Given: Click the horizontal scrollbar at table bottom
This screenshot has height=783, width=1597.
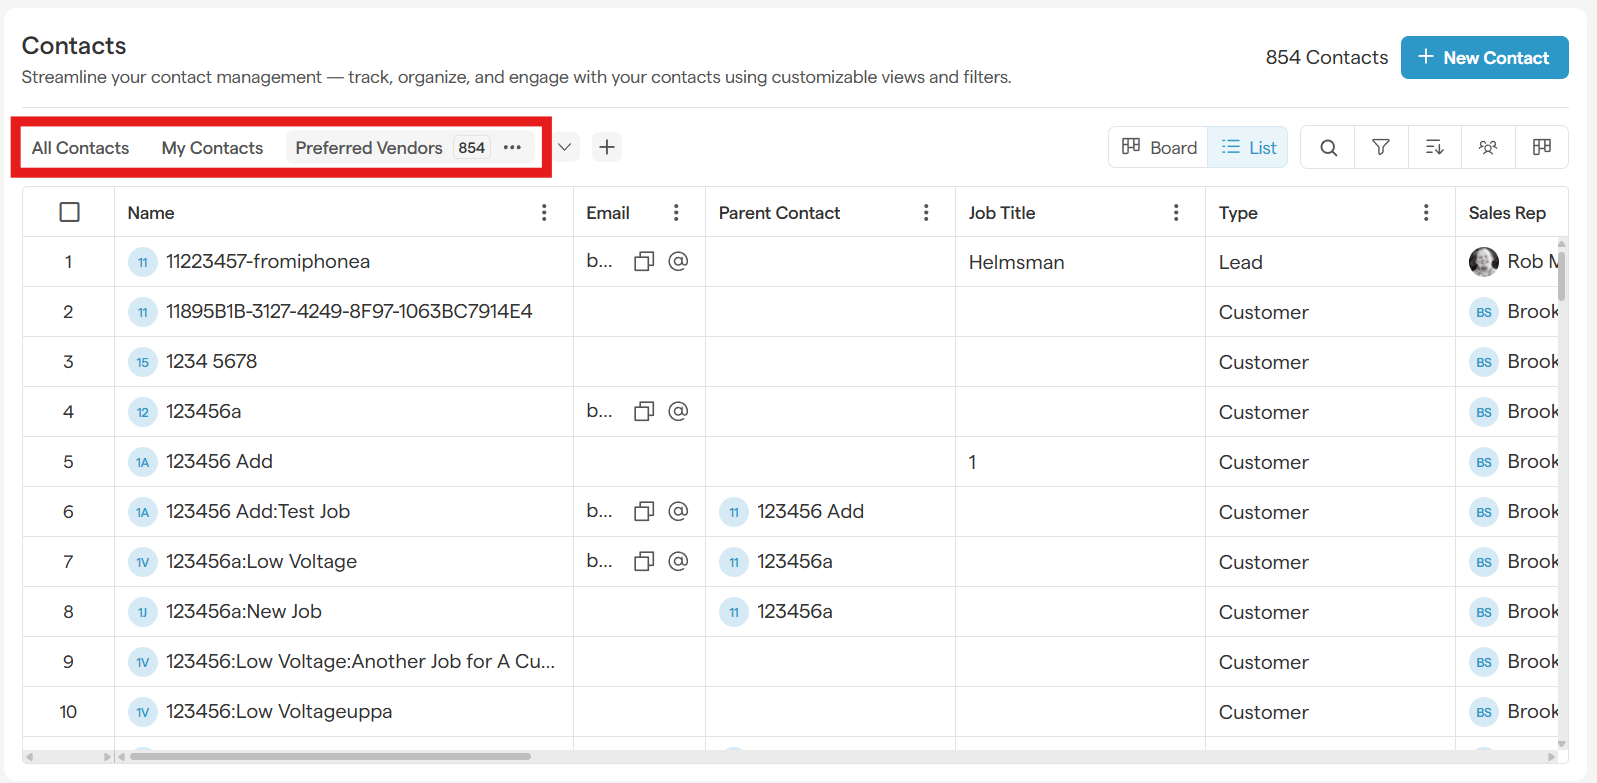Looking at the screenshot, I should click(330, 757).
